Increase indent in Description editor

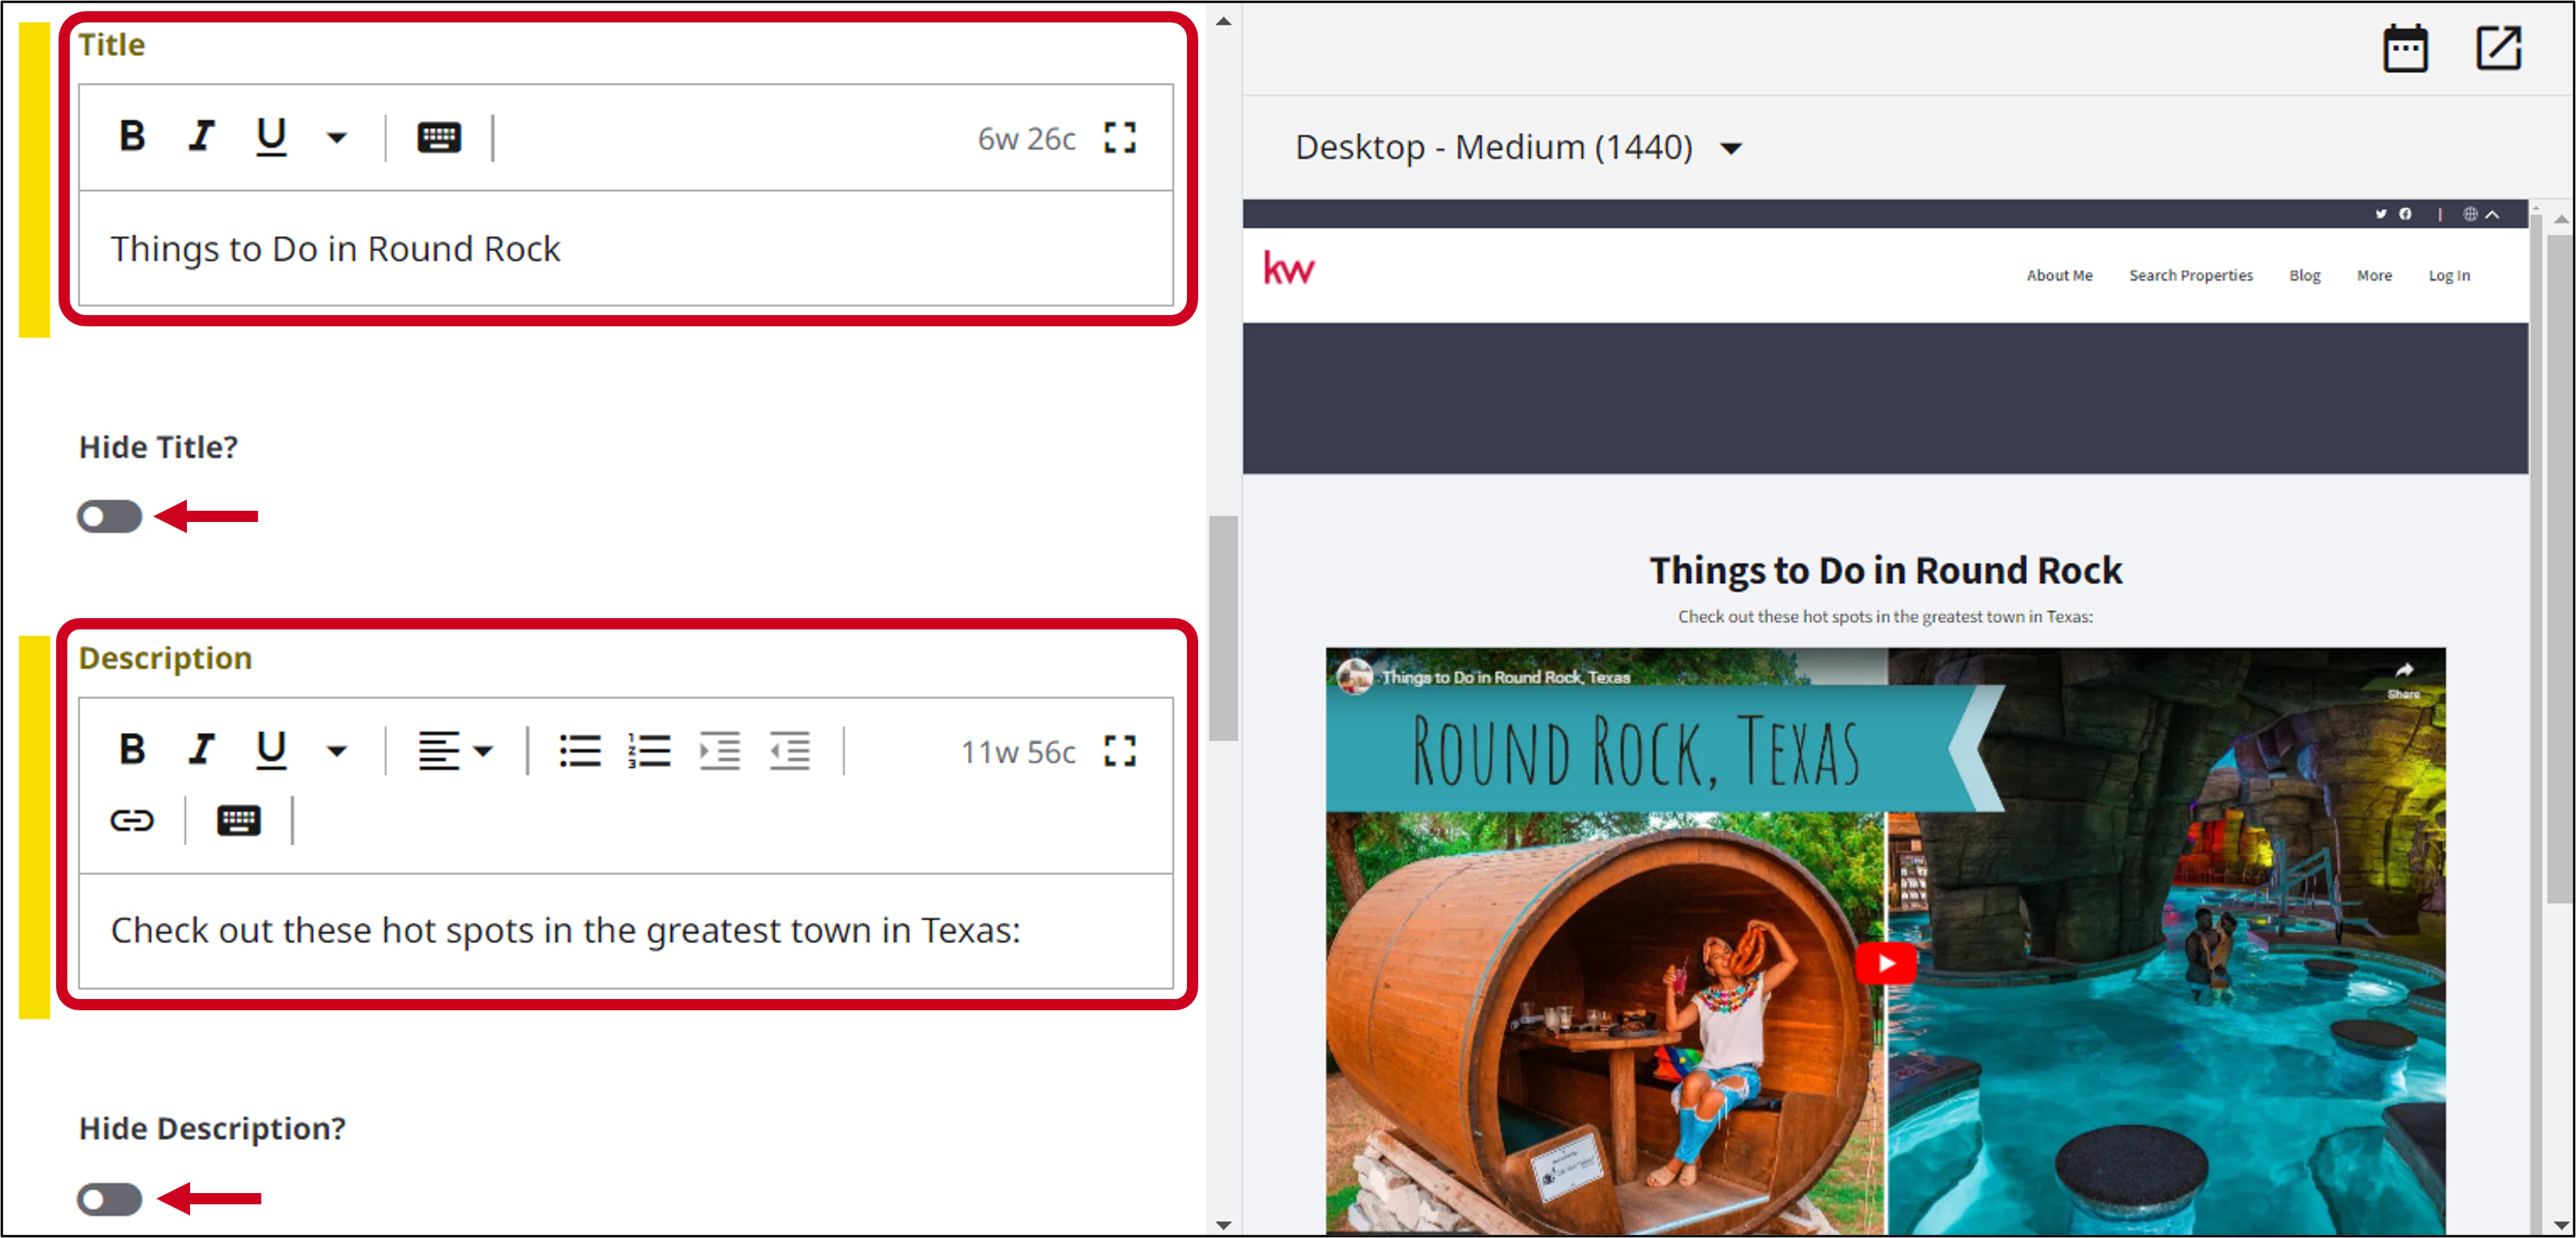pyautogui.click(x=720, y=751)
